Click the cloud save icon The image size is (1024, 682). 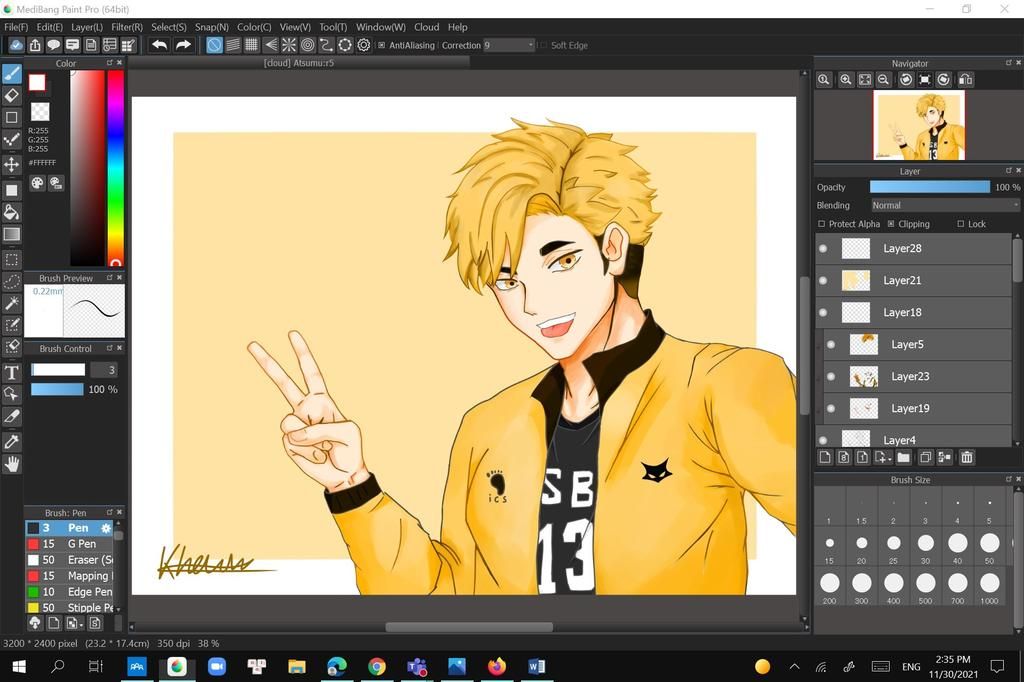click(x=16, y=45)
